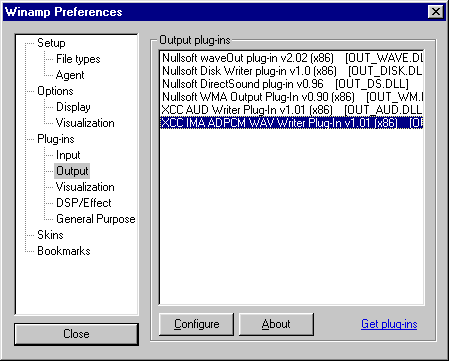The height and width of the screenshot is (361, 449).
Task: Open Visualization under Plug-ins
Action: point(85,187)
